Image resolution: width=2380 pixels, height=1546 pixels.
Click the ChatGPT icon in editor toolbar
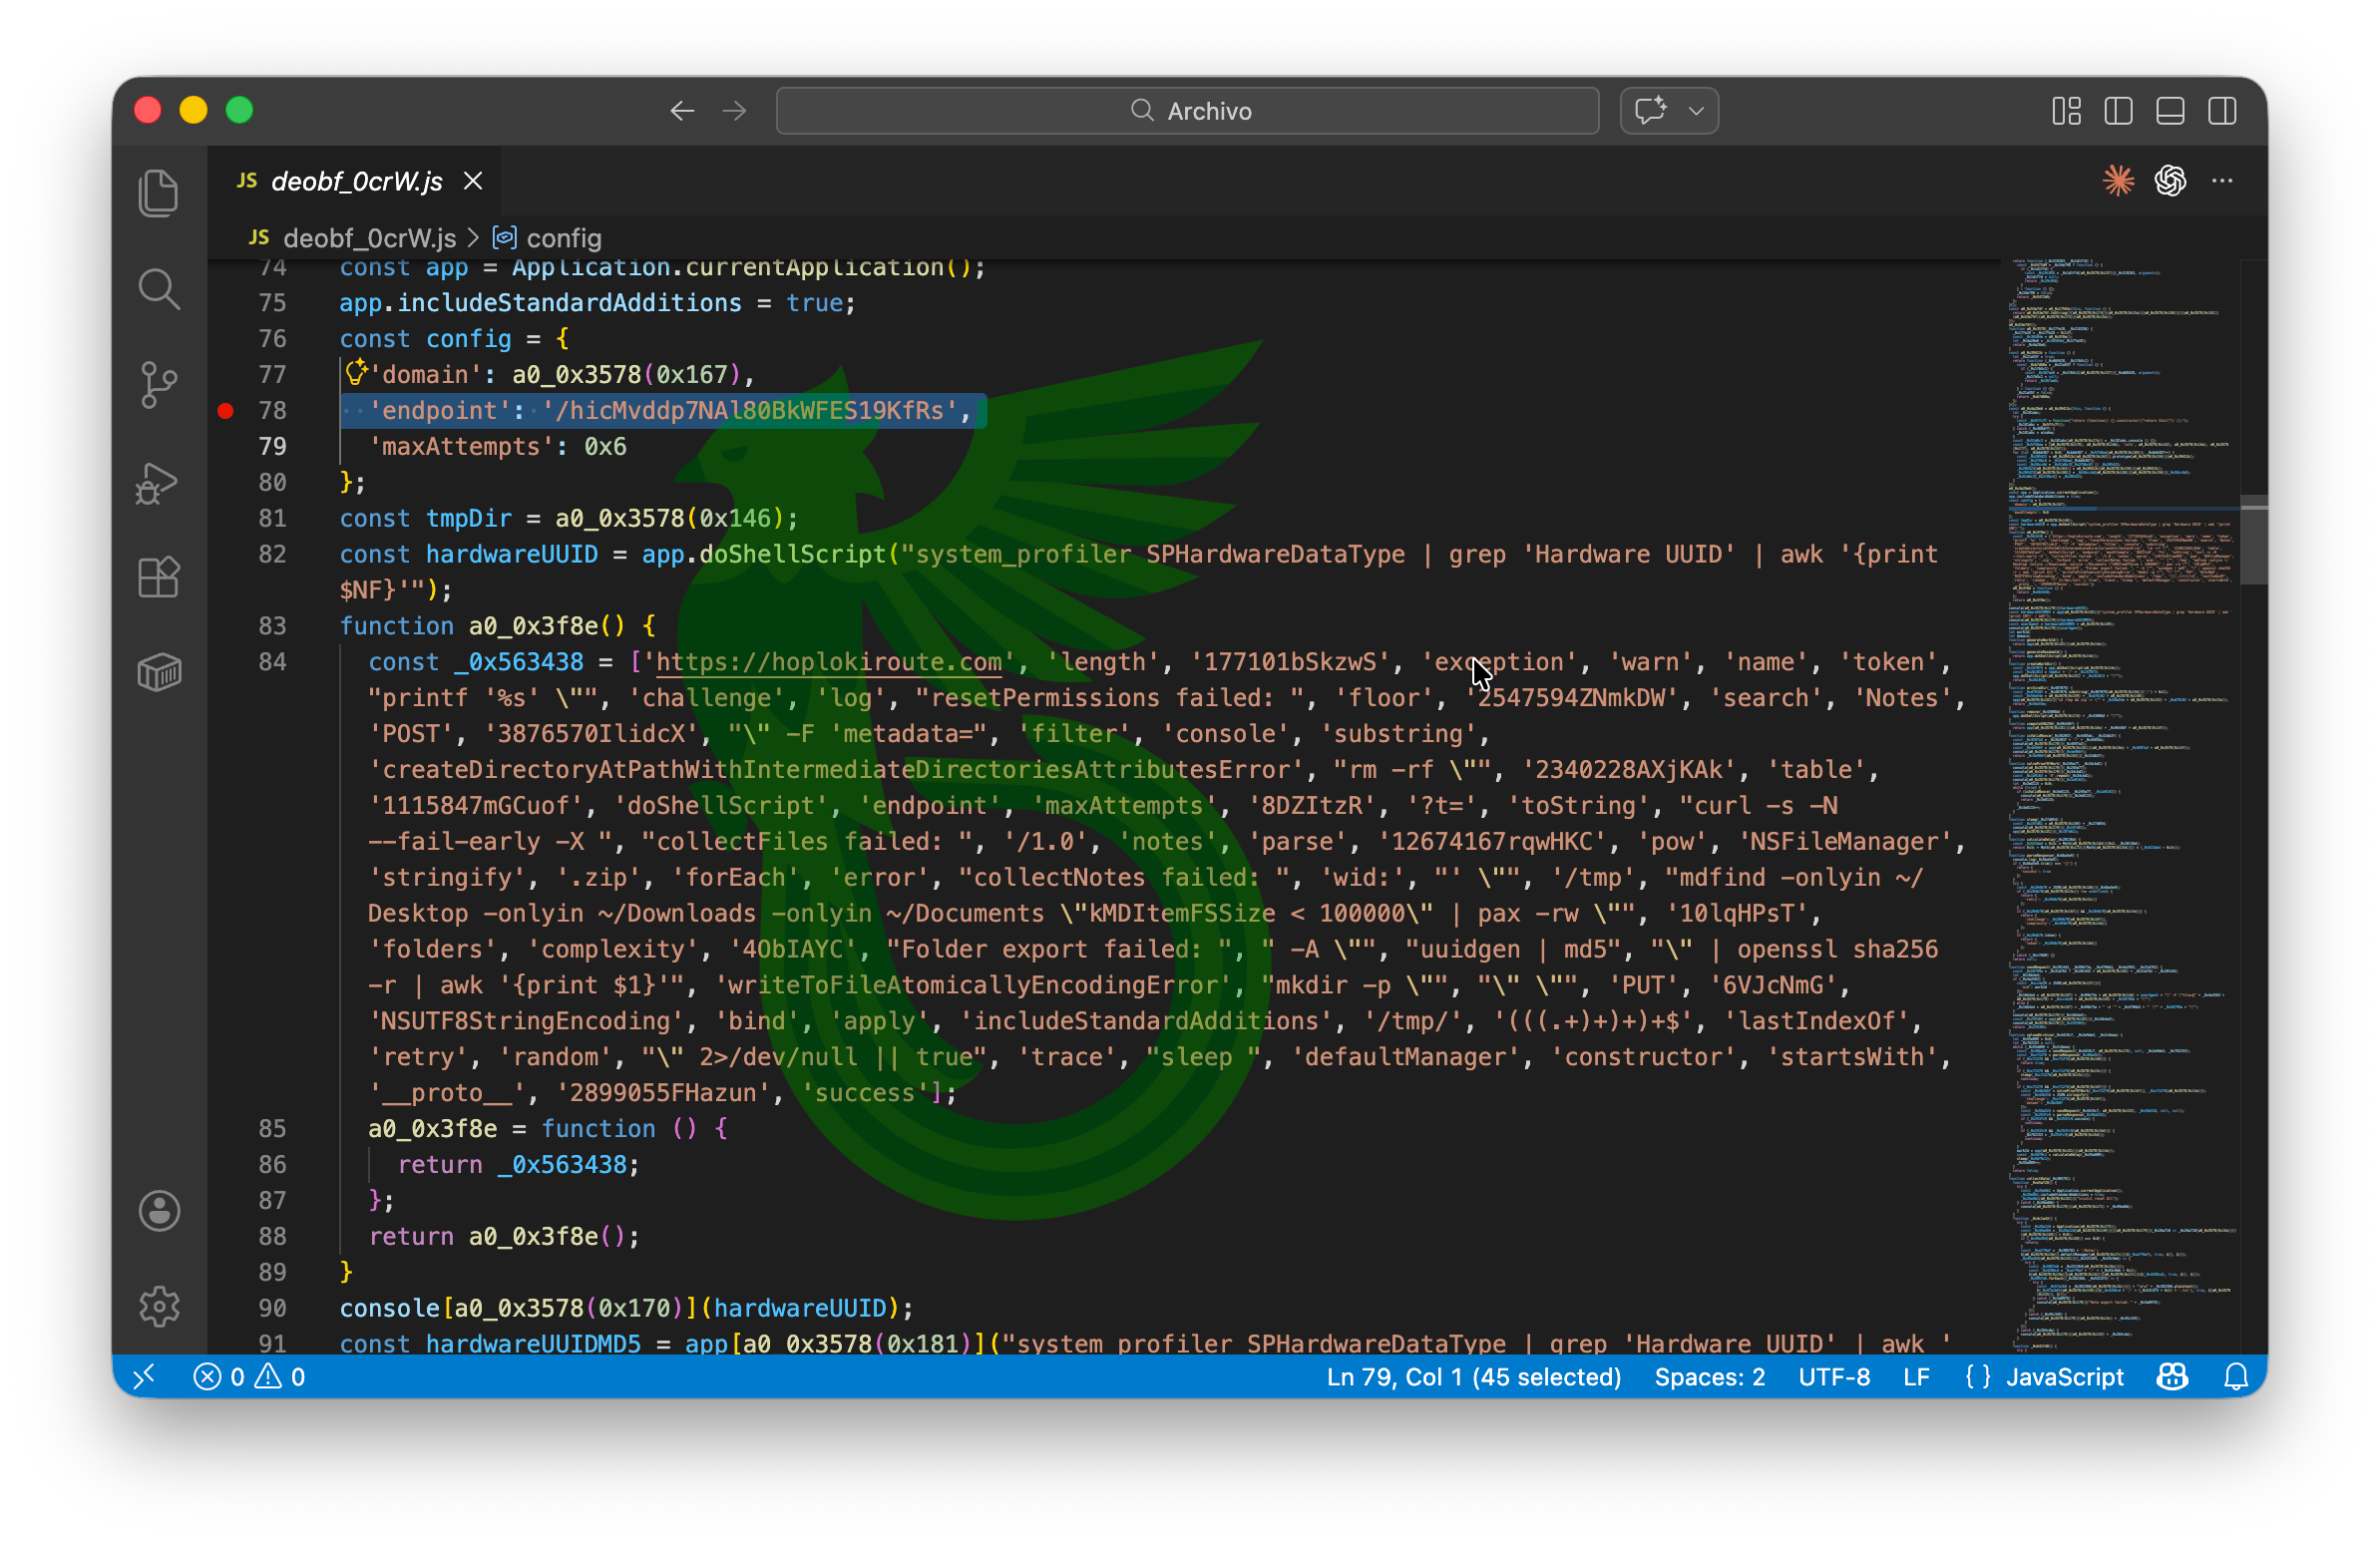[2170, 181]
